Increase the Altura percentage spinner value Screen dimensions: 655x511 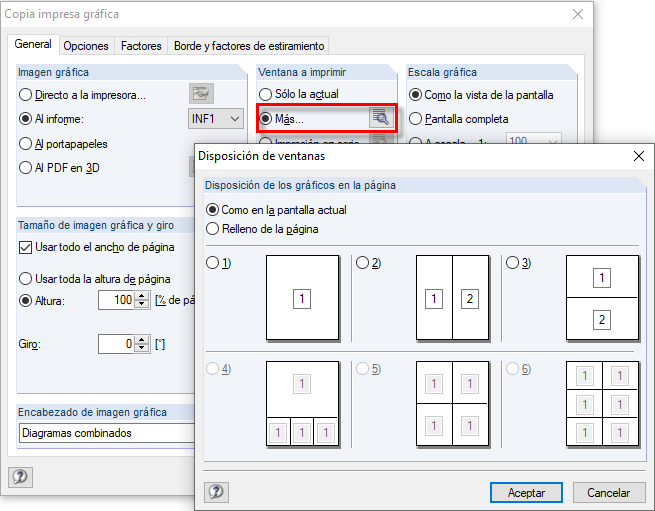(x=142, y=296)
